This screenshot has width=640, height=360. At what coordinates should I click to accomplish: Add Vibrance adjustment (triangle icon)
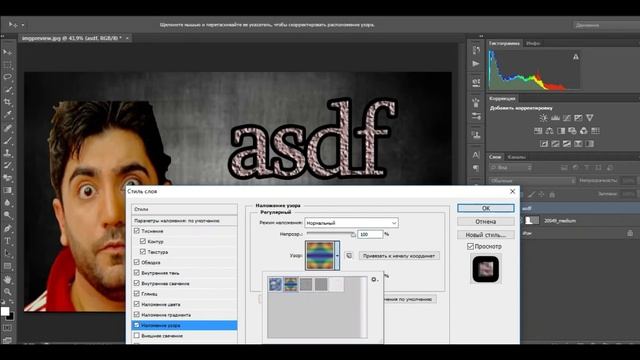590,118
